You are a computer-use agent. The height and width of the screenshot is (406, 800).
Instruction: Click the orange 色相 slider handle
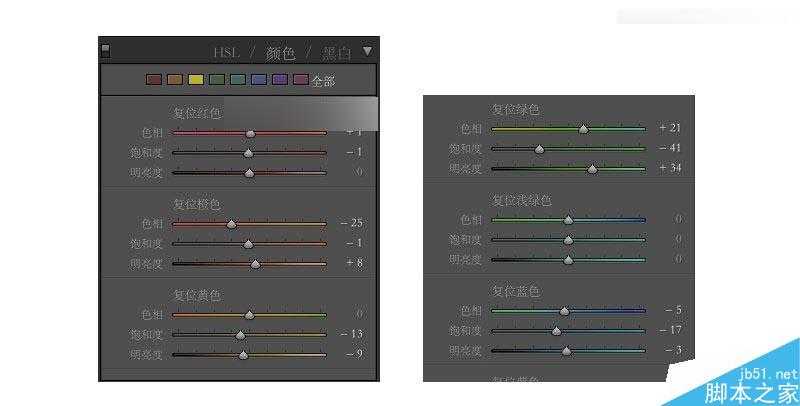click(231, 224)
